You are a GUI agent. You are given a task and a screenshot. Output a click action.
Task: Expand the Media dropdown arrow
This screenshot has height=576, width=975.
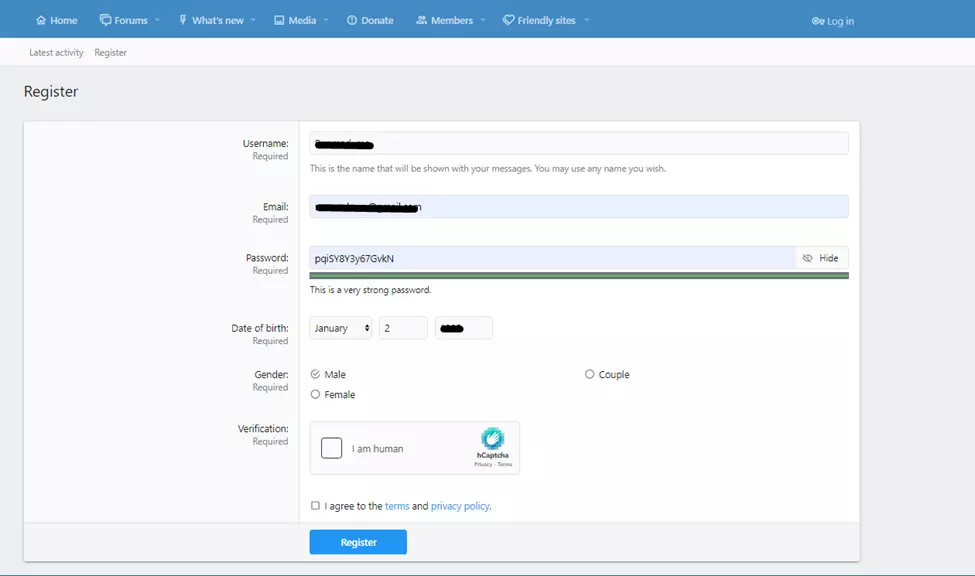(326, 21)
